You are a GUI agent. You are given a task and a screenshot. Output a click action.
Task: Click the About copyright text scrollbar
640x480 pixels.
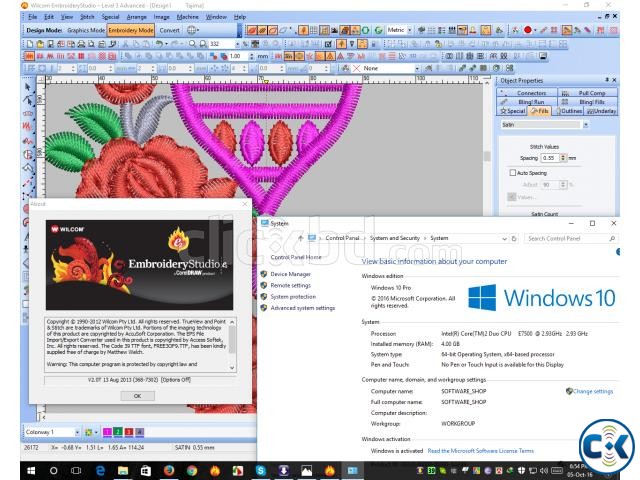pyautogui.click(x=232, y=345)
